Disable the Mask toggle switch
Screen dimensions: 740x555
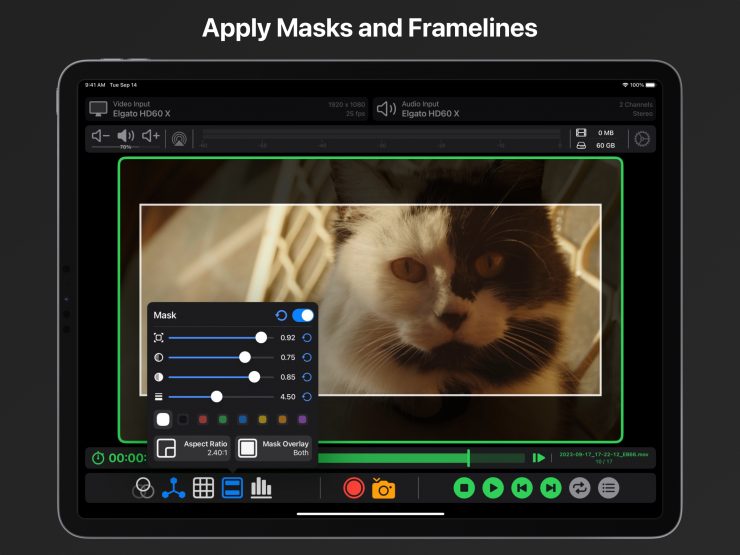pyautogui.click(x=303, y=315)
